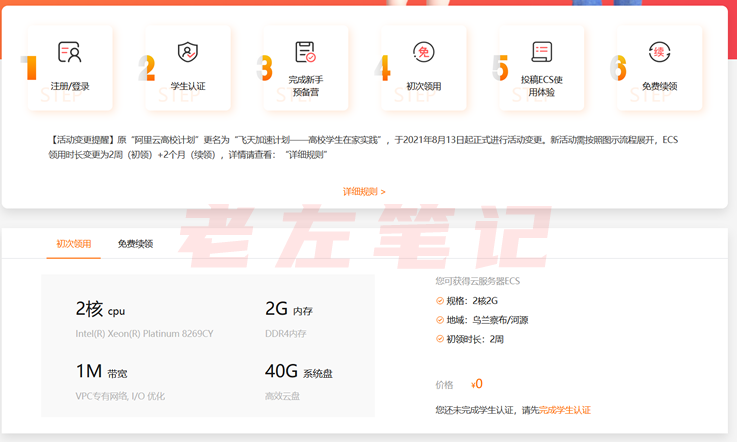Click the 您可获得云服务器ECS heading

(x=478, y=281)
